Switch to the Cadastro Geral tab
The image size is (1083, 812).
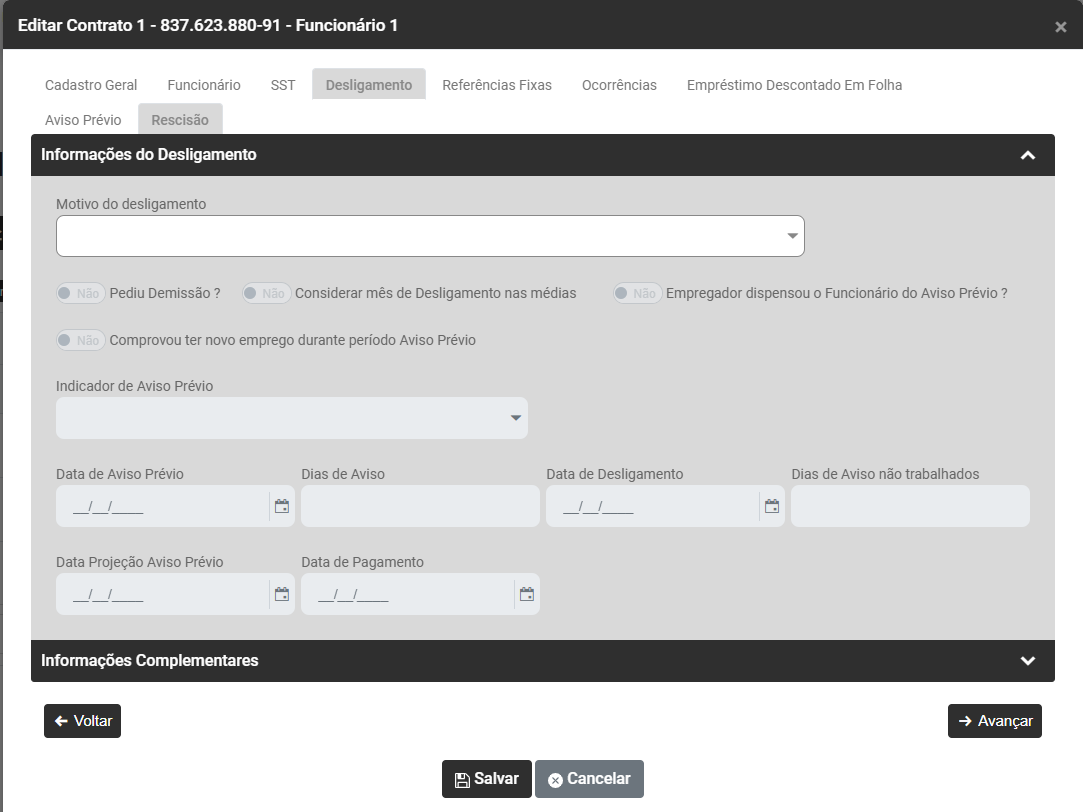(91, 85)
